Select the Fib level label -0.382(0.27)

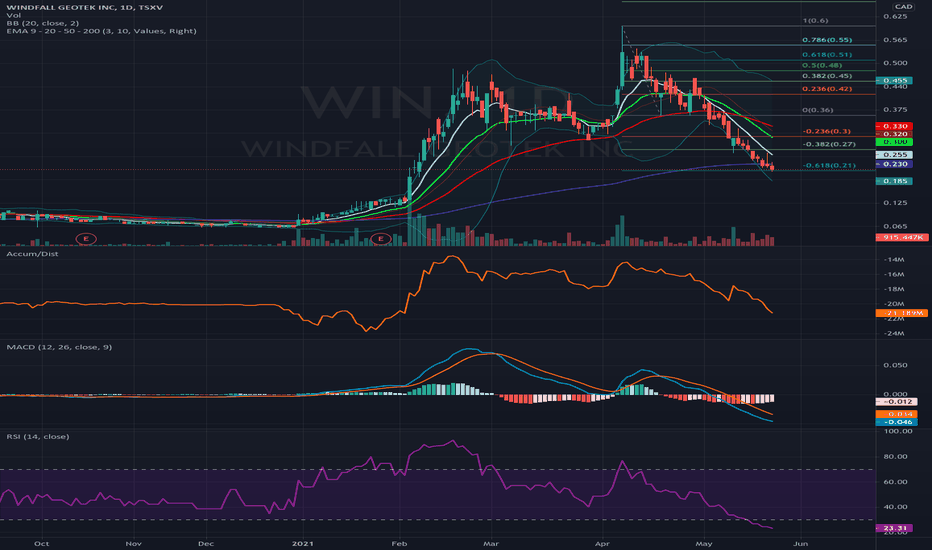(x=829, y=144)
